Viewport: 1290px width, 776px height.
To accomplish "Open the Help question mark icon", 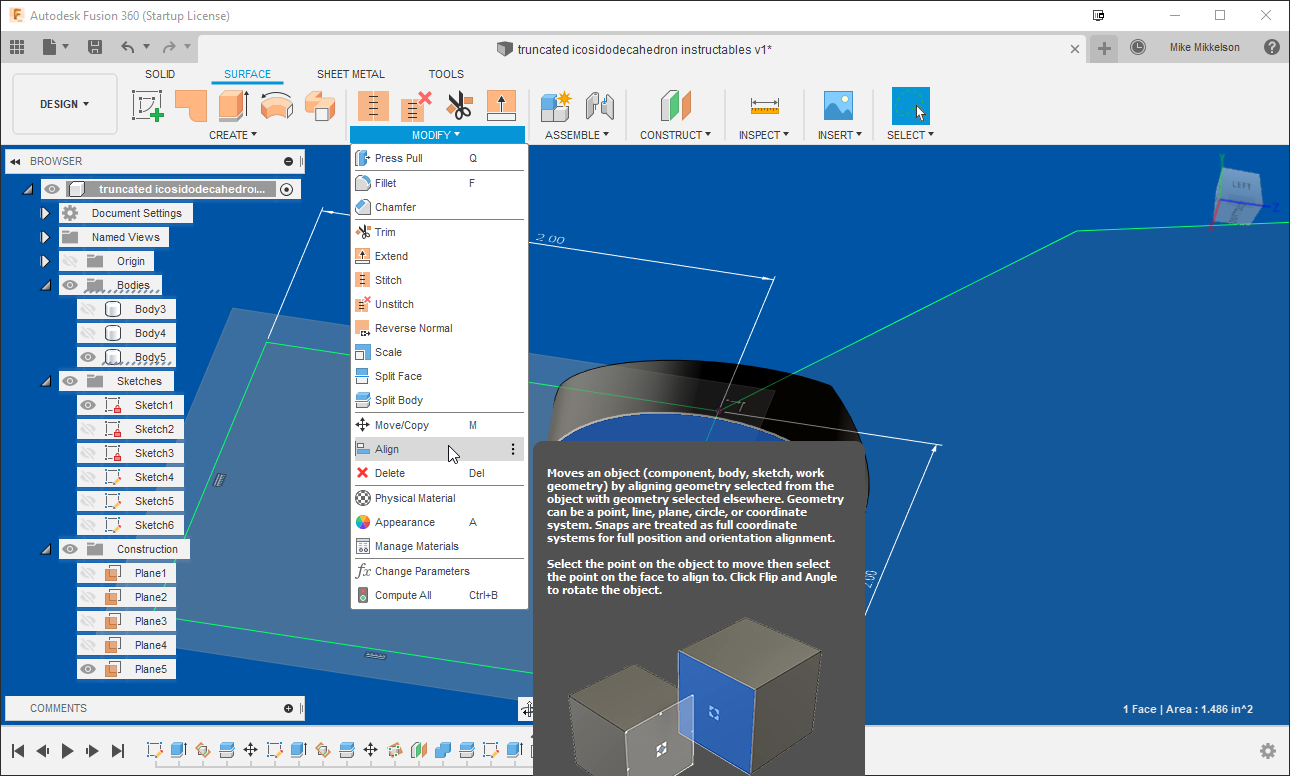I will coord(1271,47).
